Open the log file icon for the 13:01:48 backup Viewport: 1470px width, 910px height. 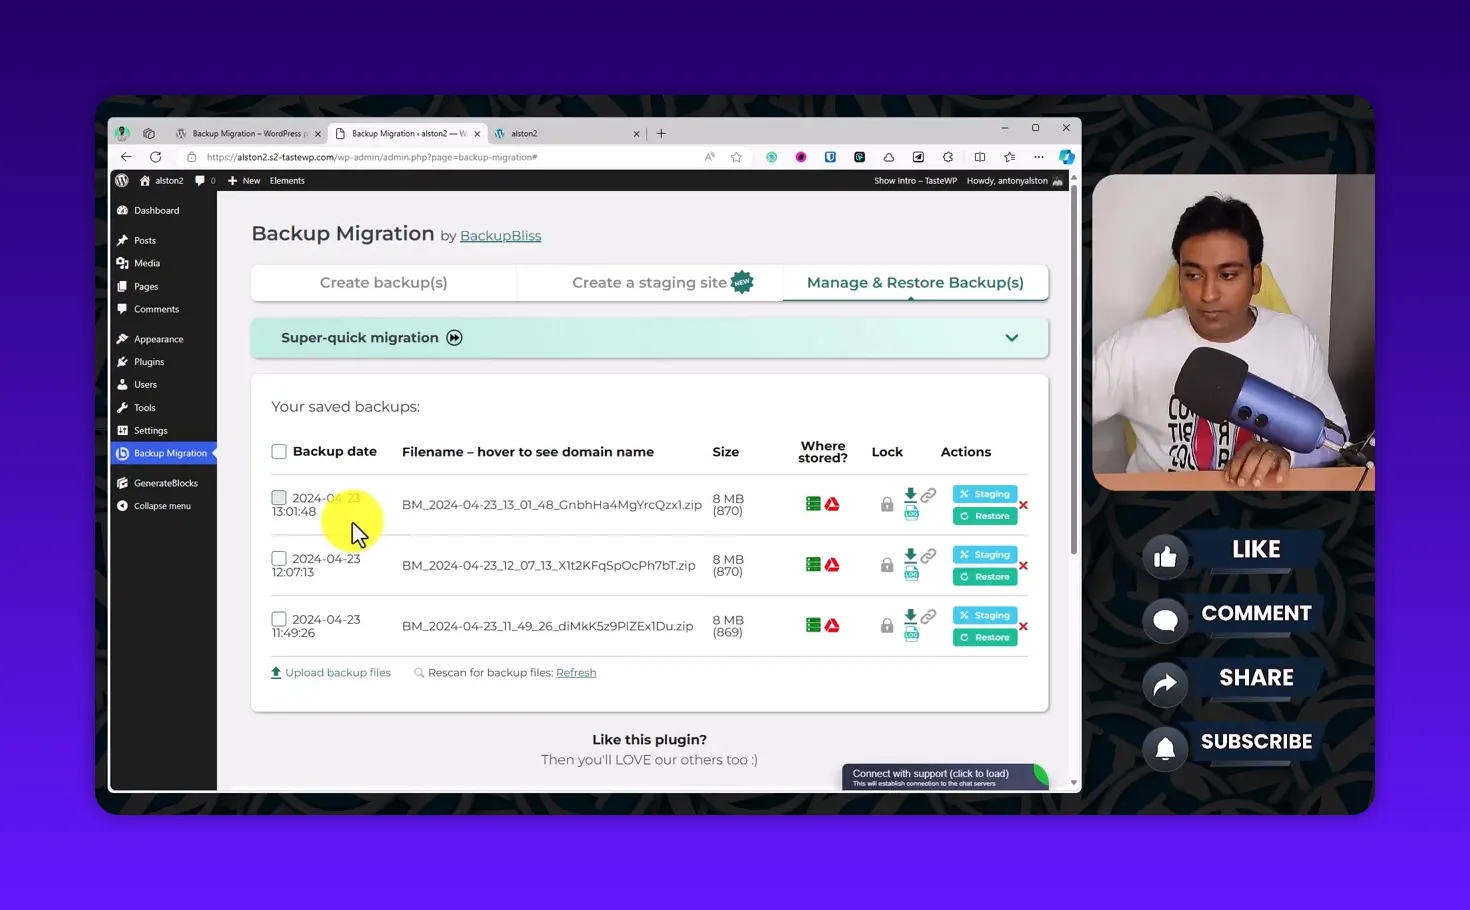coord(911,514)
